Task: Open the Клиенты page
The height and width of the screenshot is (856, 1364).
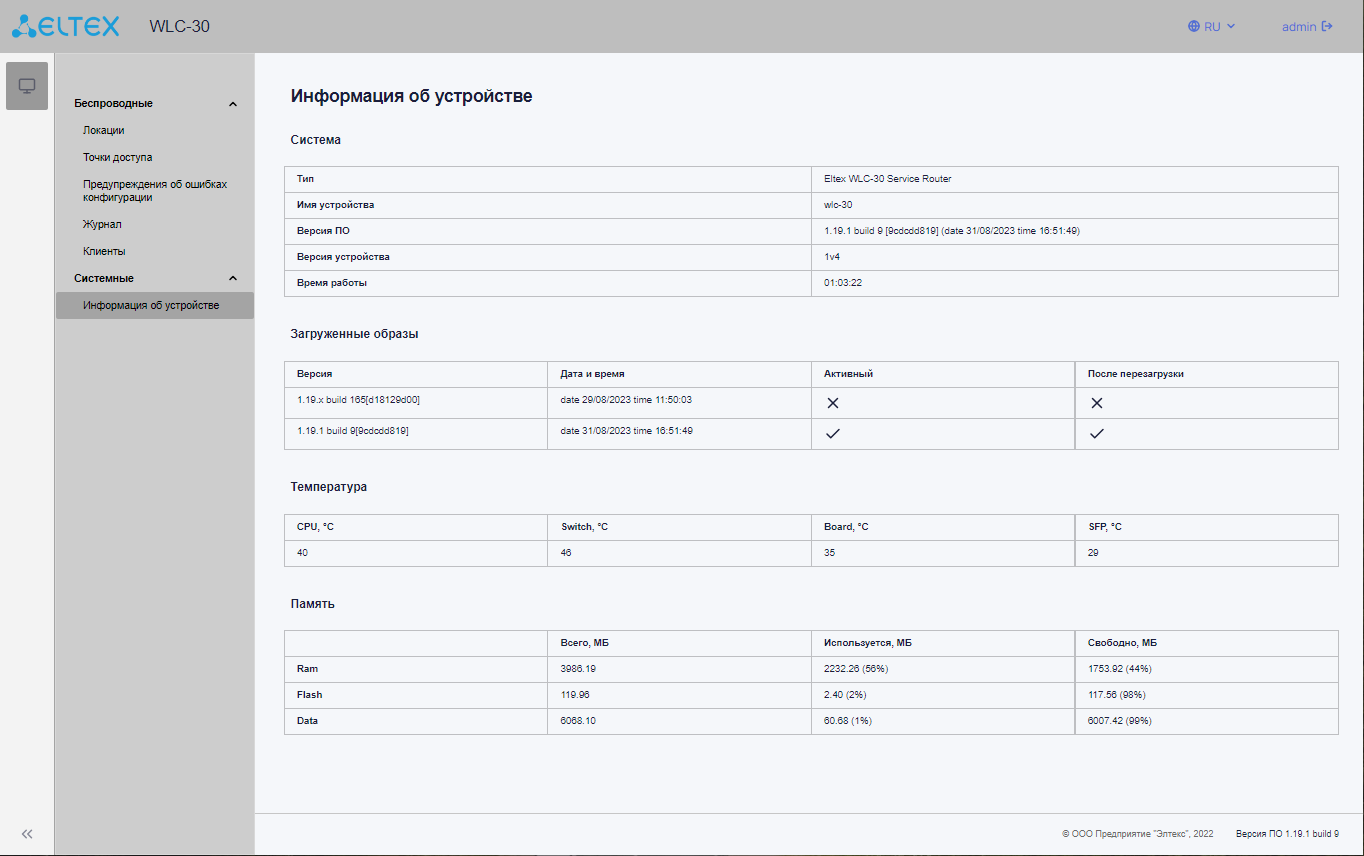Action: (104, 252)
